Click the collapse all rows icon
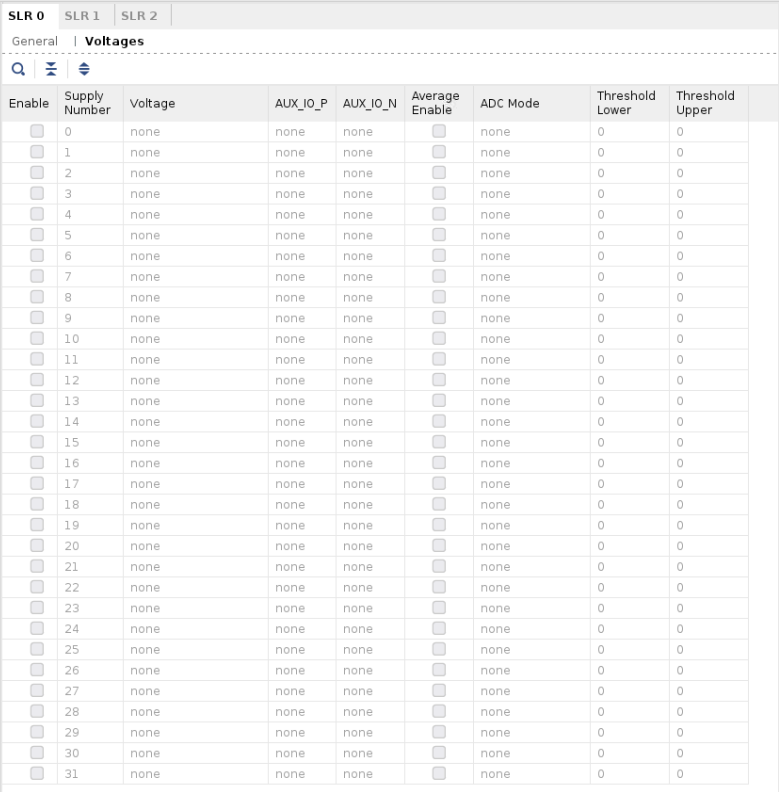This screenshot has width=779, height=792. point(51,69)
